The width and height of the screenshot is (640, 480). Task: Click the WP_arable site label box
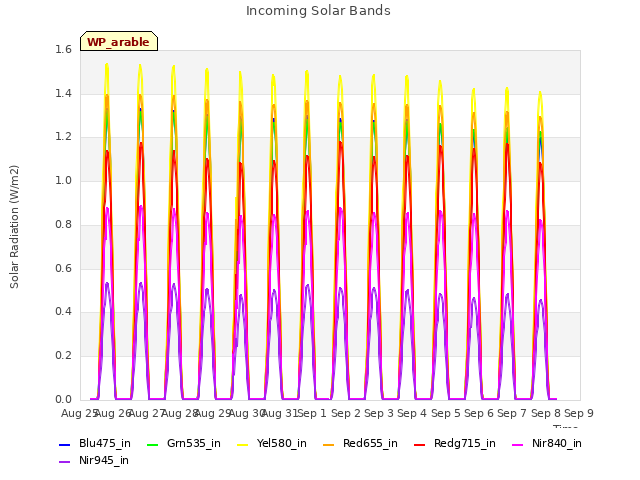pyautogui.click(x=119, y=41)
